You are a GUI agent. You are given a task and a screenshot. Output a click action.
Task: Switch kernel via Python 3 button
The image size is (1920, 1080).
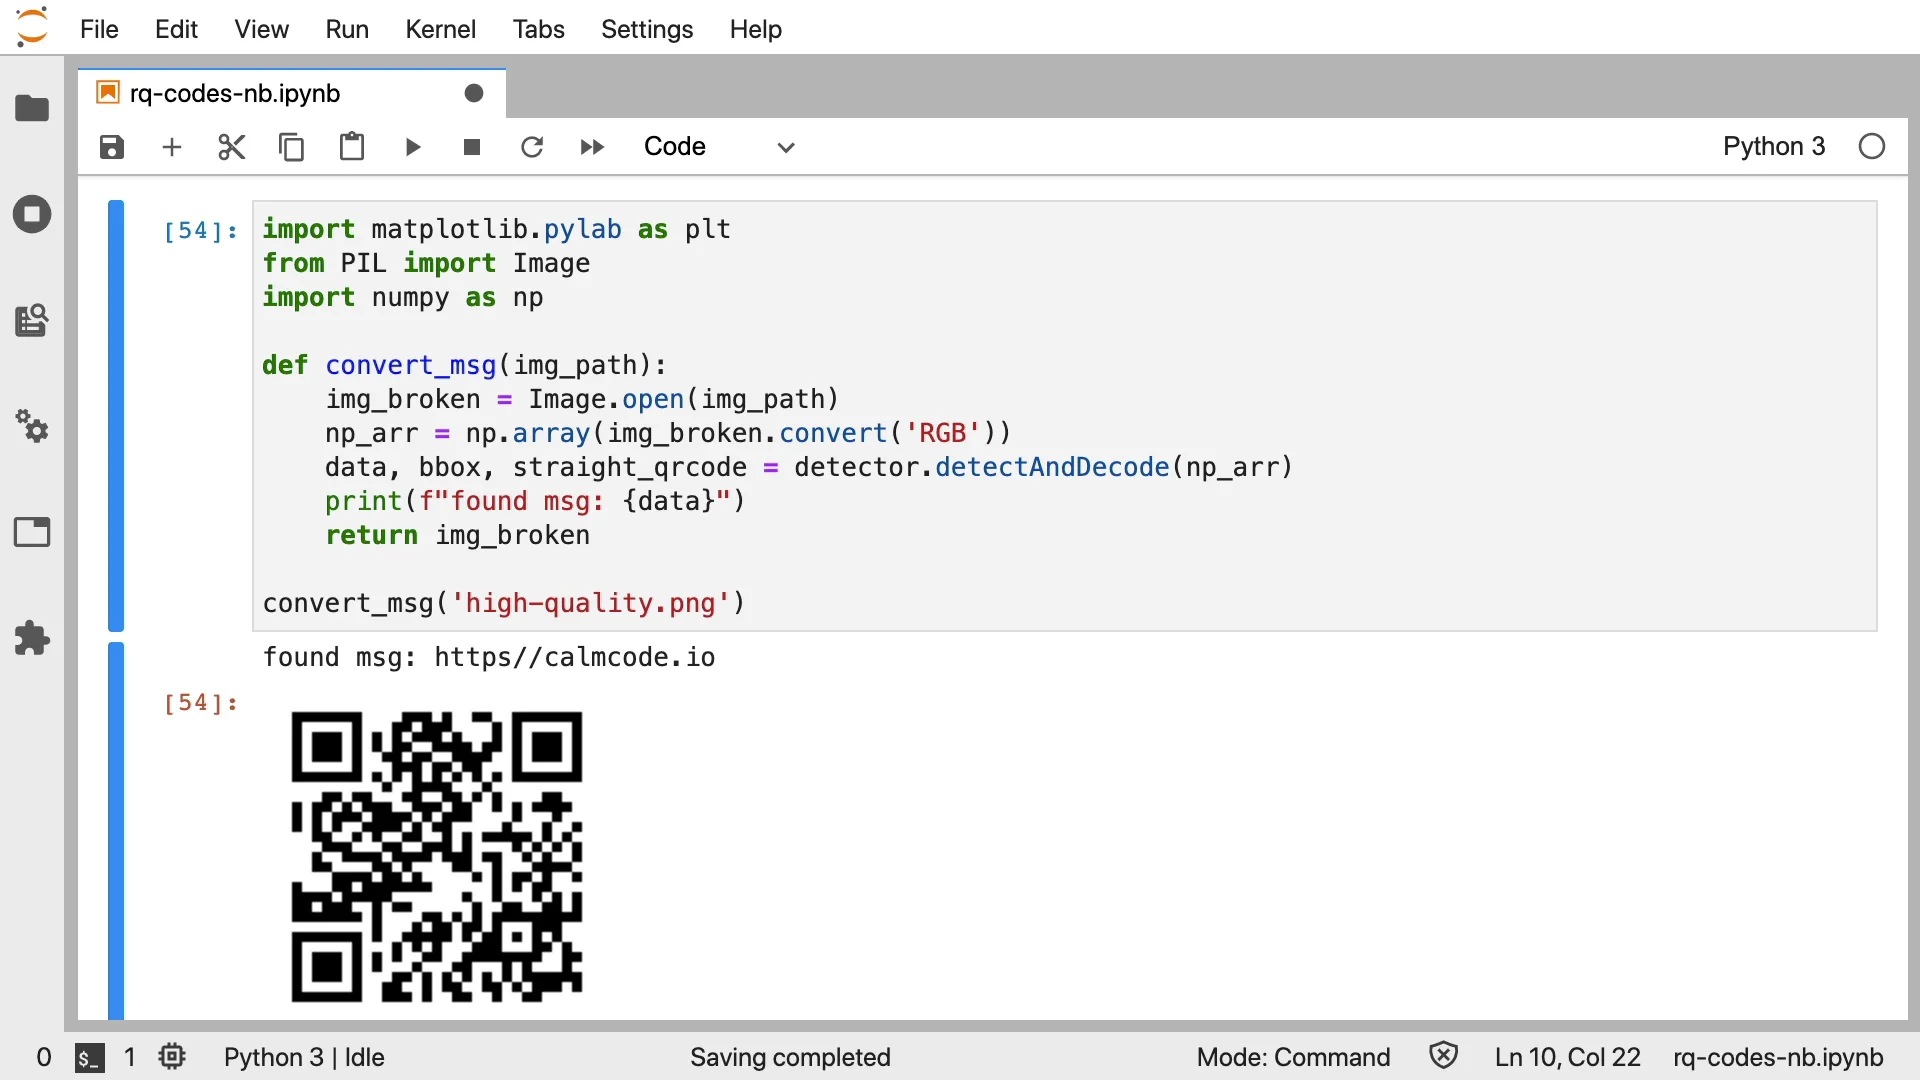(1773, 147)
